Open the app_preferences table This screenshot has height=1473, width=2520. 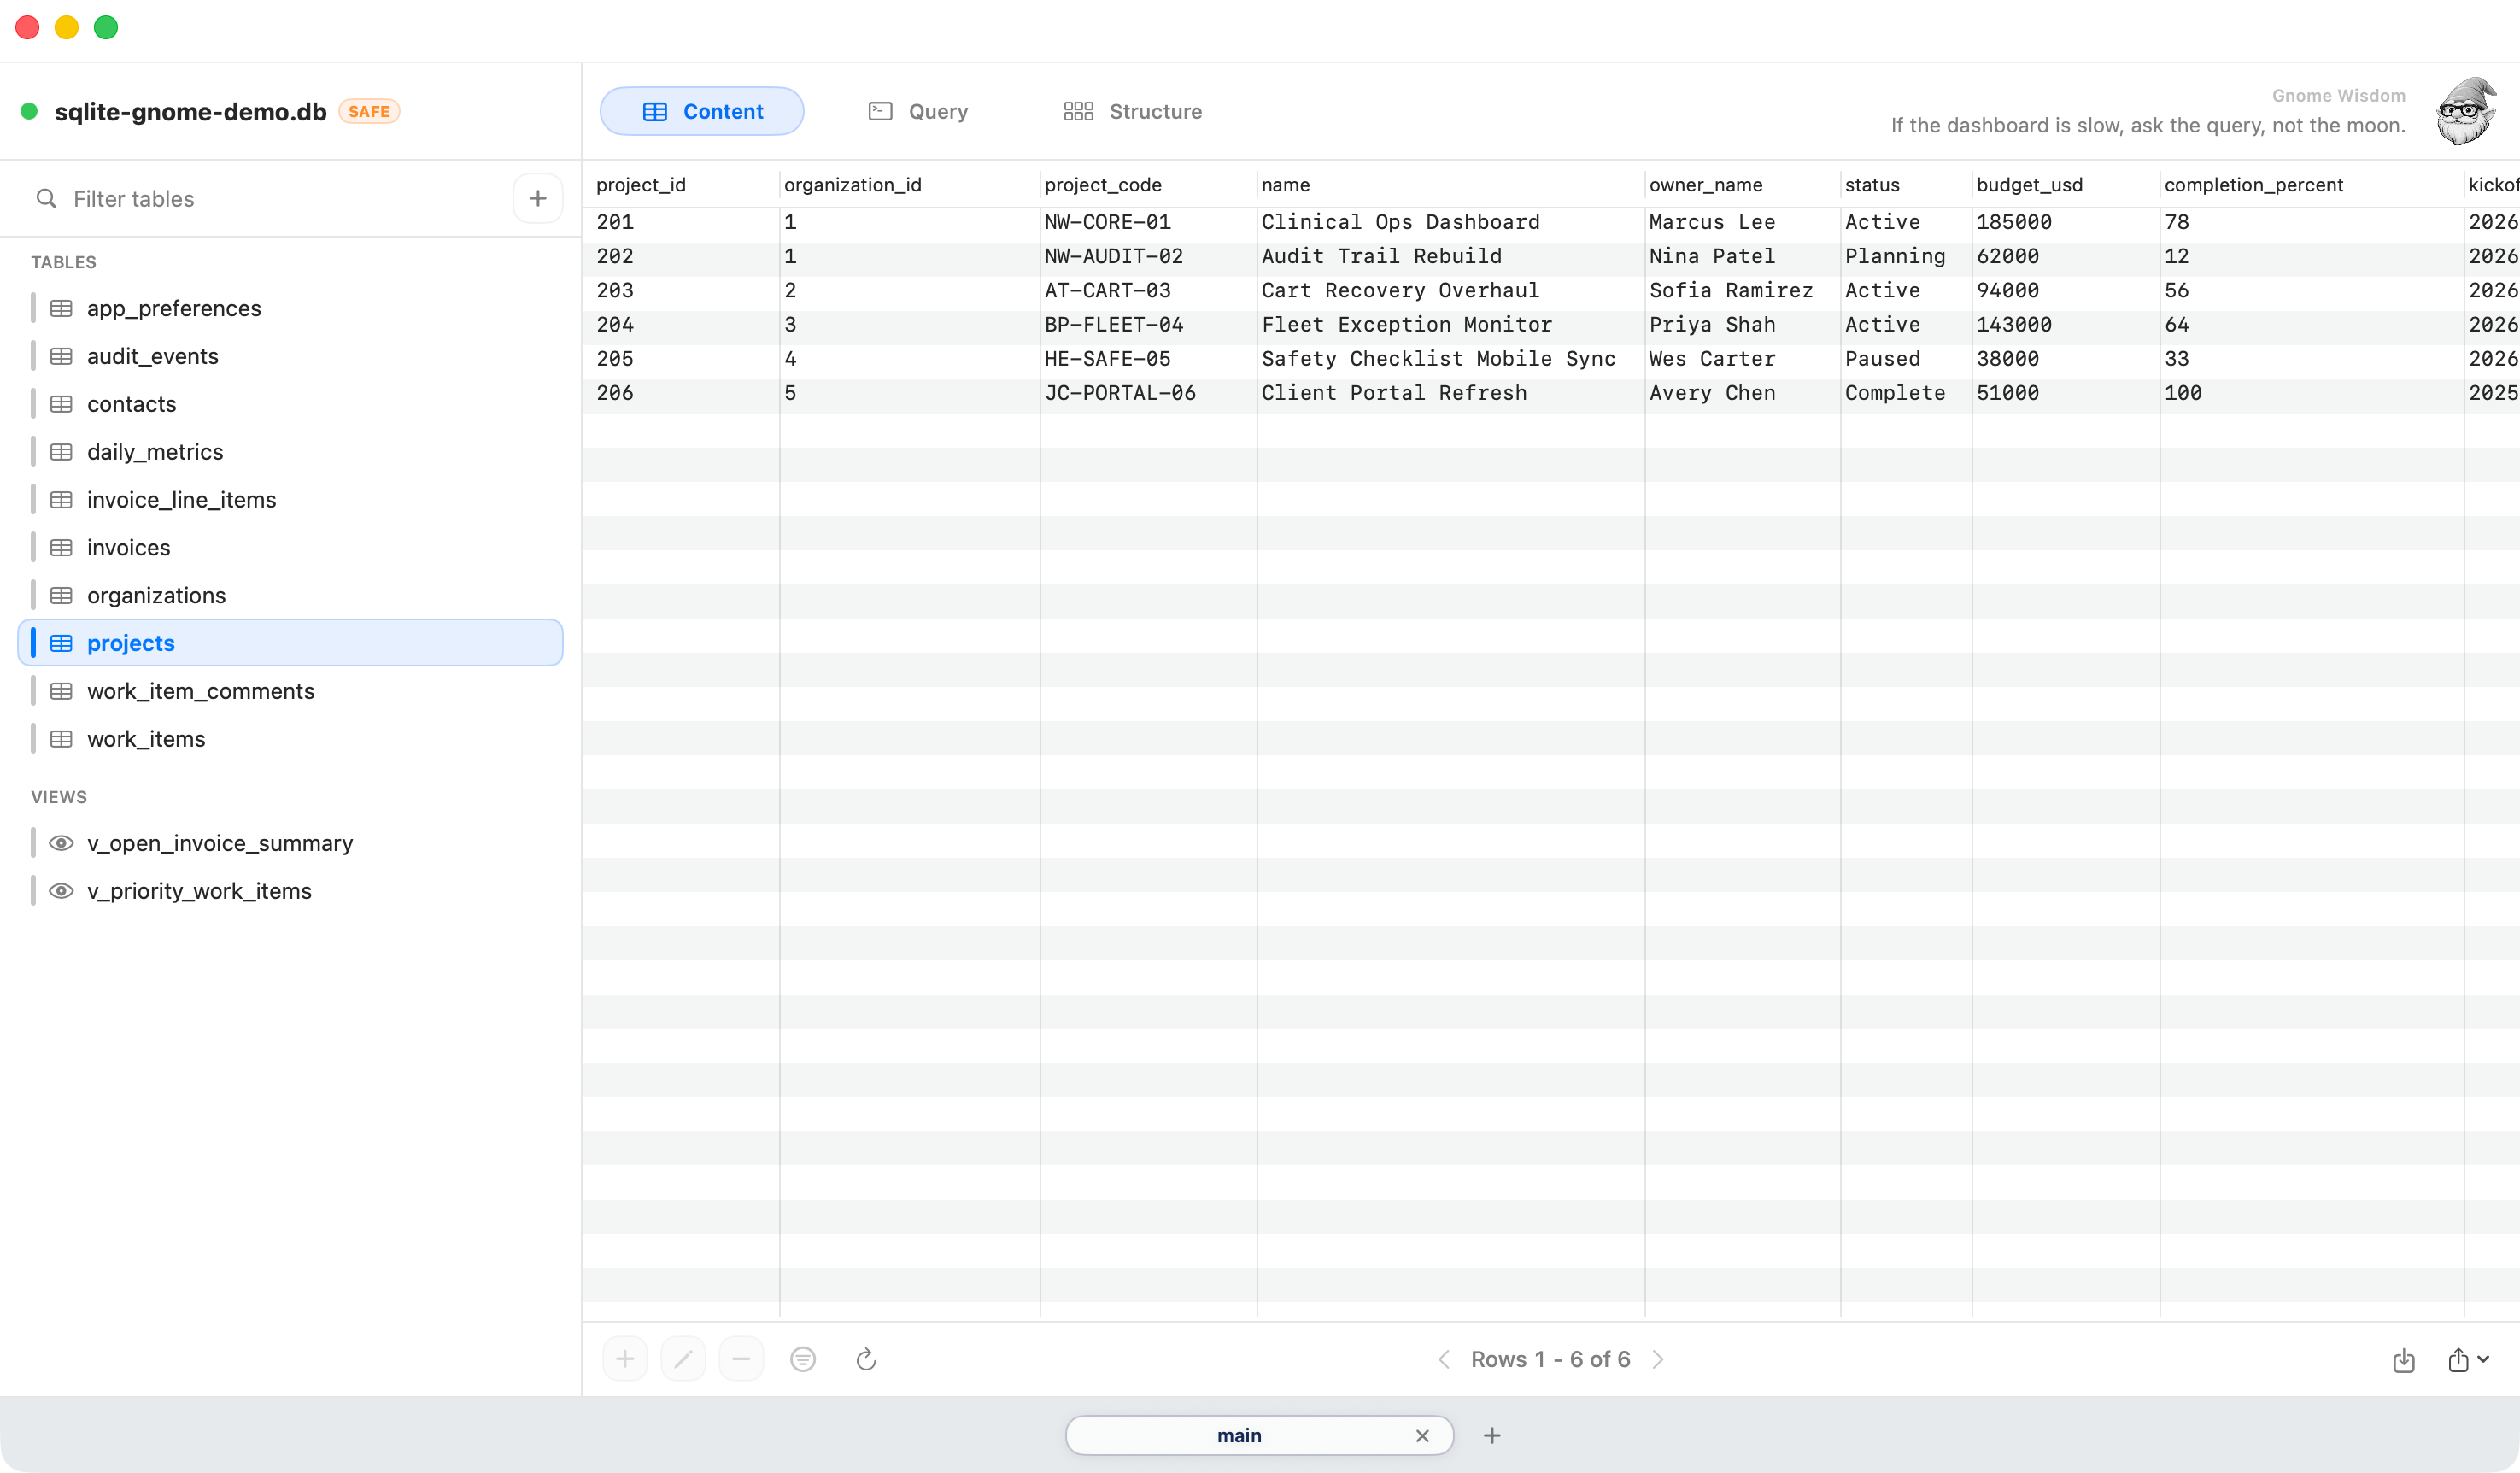click(290, 308)
